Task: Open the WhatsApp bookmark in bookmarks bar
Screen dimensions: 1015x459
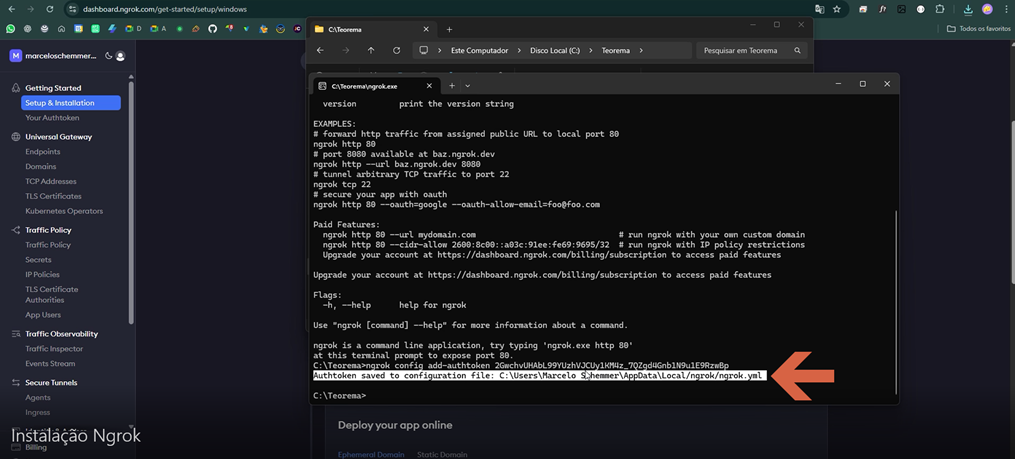Action: [10, 28]
